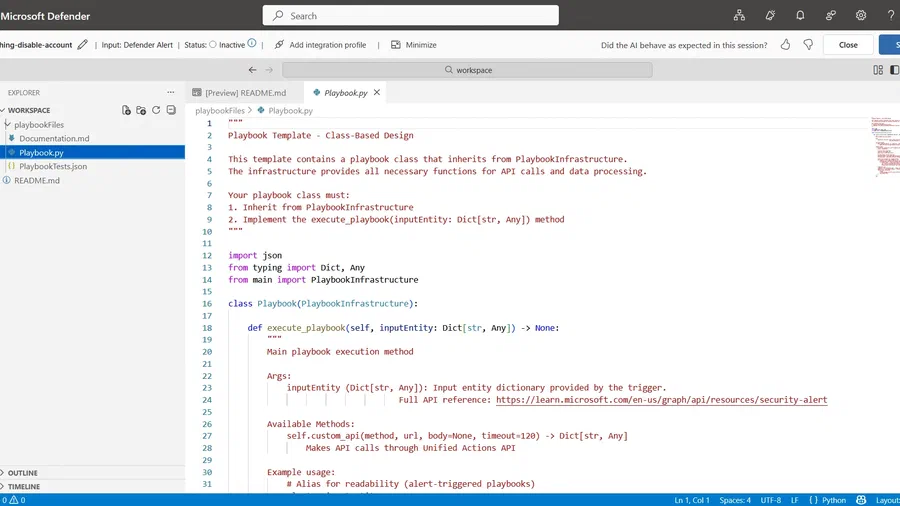Go forward with the right arrow
This screenshot has width=900, height=506.
[x=269, y=70]
